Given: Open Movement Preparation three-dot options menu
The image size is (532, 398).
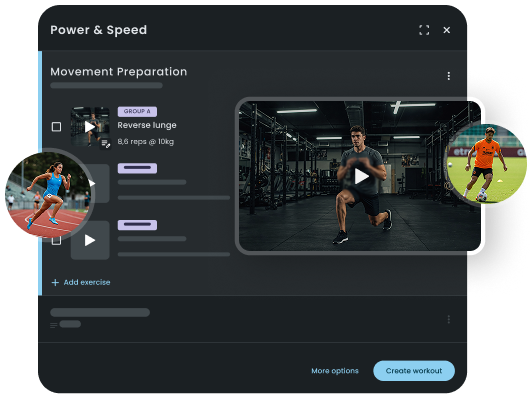Looking at the screenshot, I should coord(449,76).
